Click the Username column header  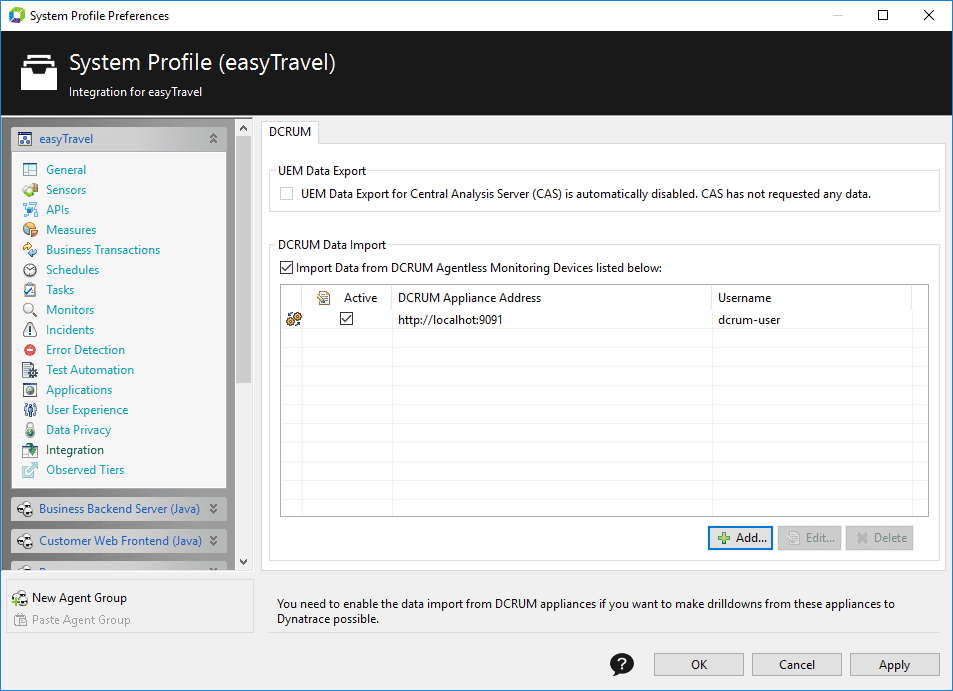(812, 298)
